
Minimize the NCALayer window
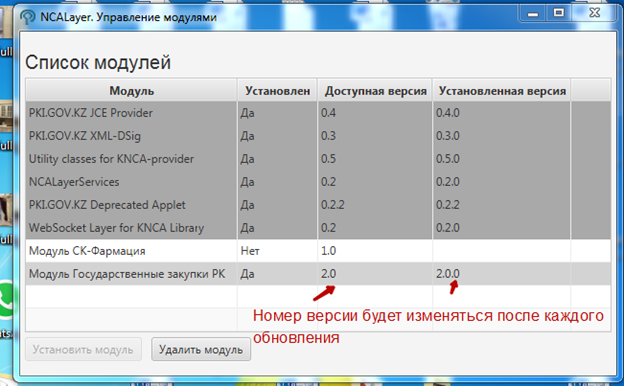pos(533,14)
